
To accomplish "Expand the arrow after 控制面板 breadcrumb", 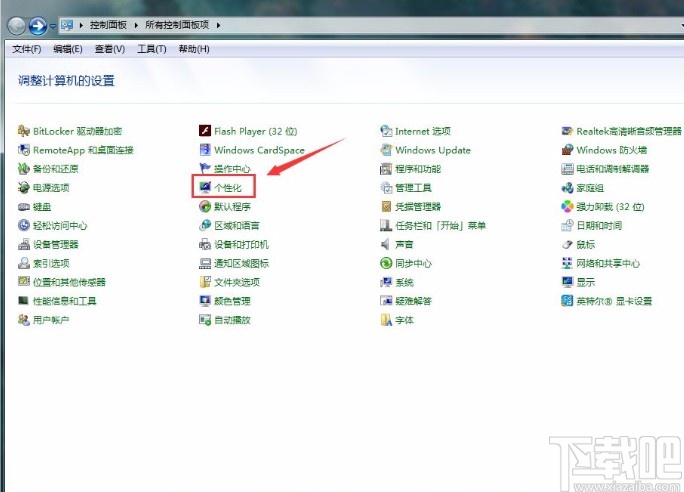I will (x=136, y=25).
